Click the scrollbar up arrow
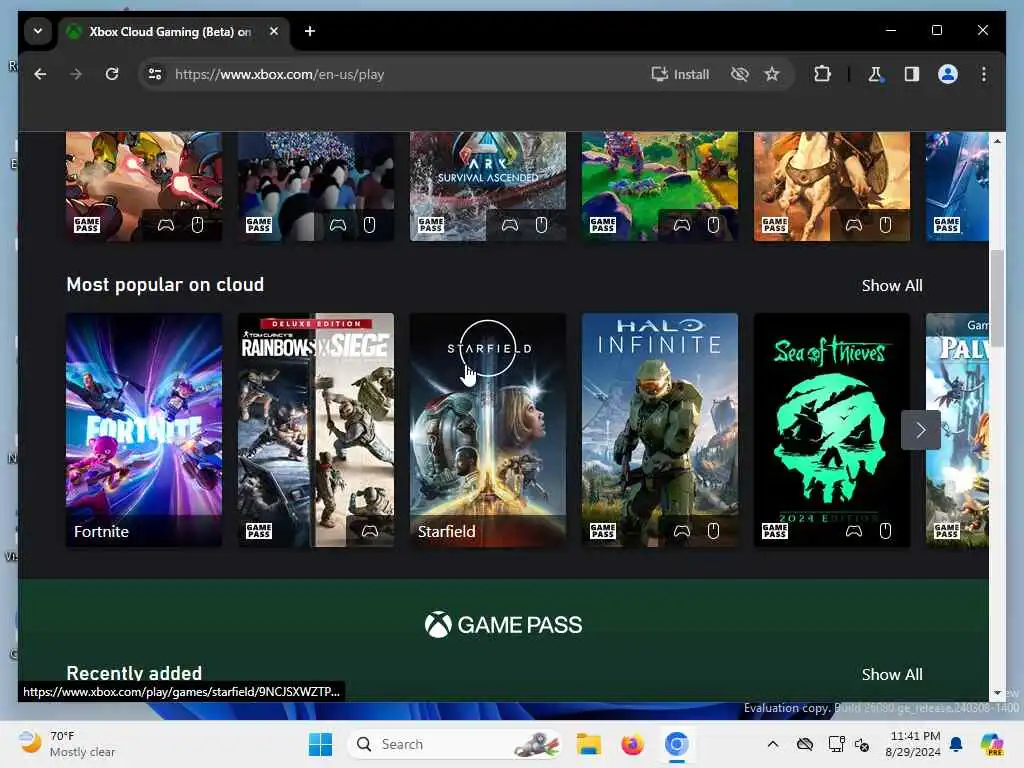 (997, 140)
